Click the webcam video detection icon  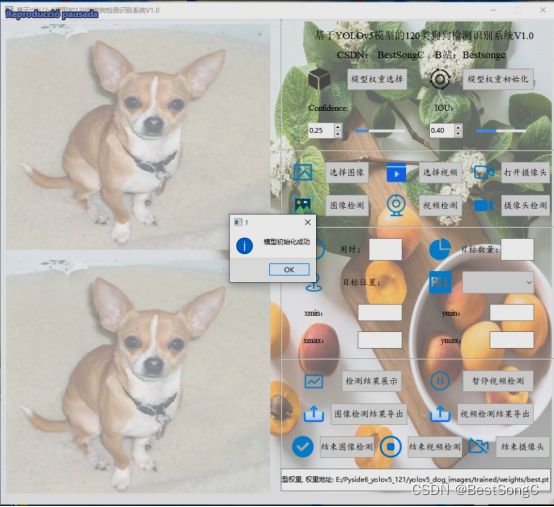click(396, 205)
